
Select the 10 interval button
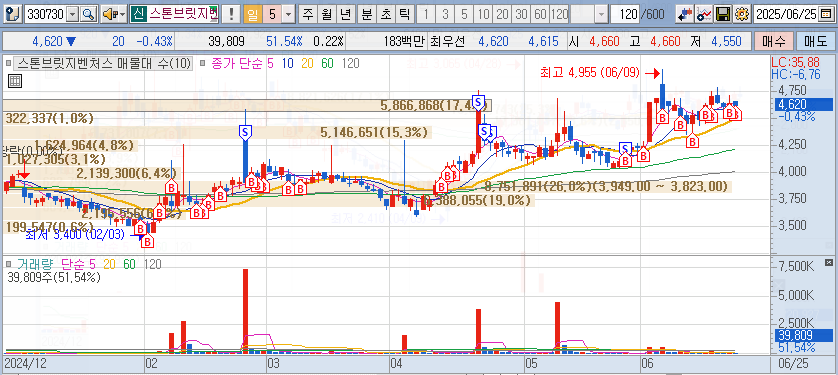483,14
